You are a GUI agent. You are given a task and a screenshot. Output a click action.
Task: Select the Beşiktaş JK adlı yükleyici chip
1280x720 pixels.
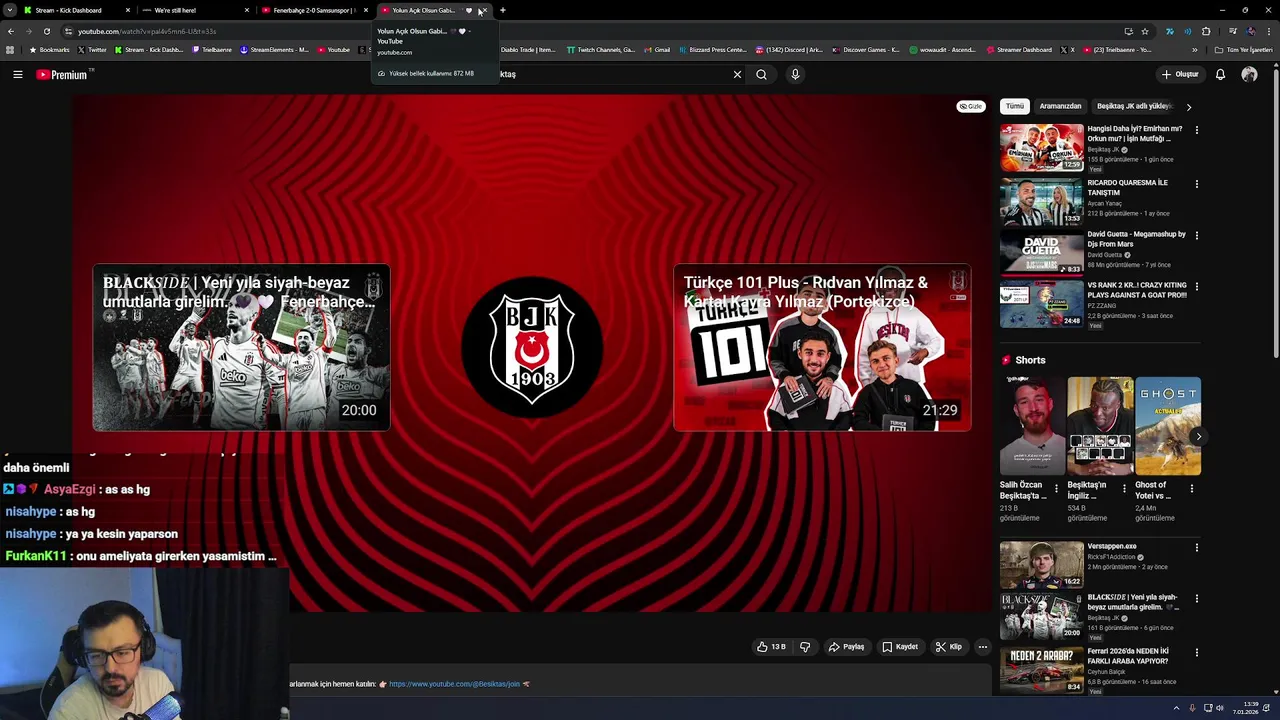click(1134, 106)
